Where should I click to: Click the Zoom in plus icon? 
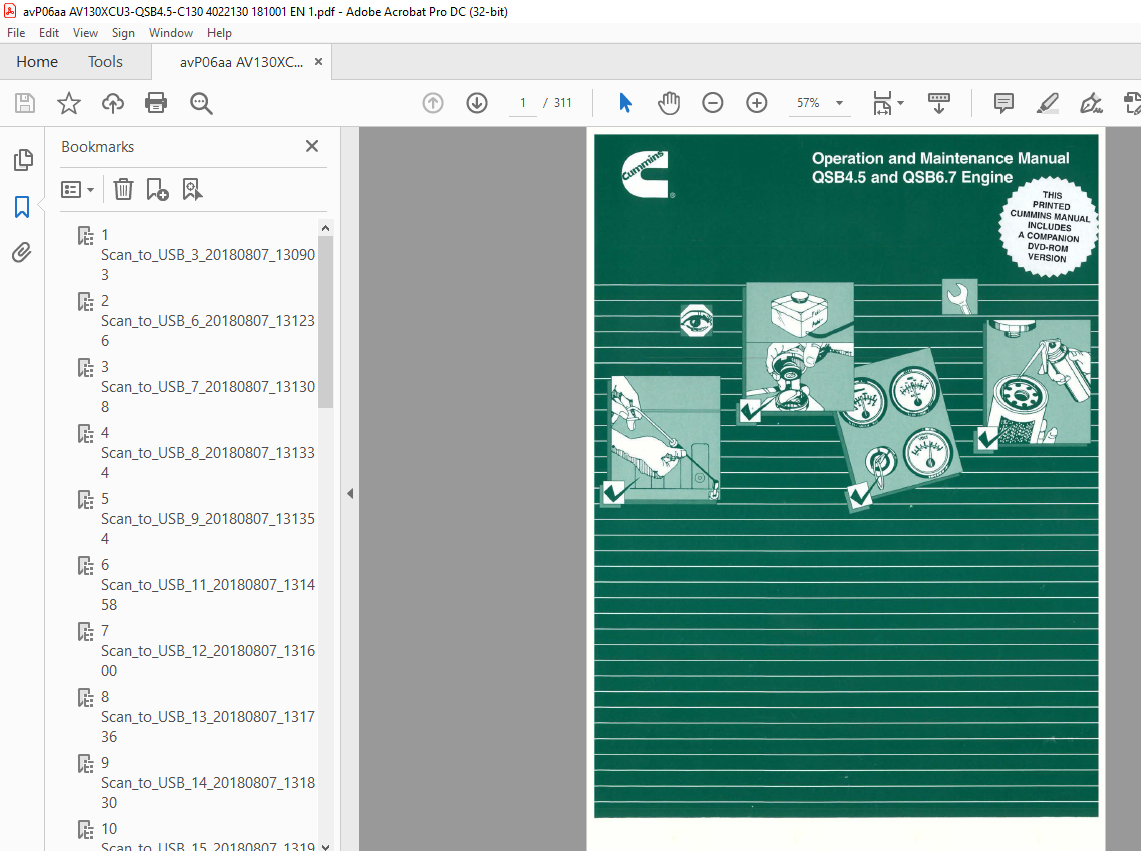point(757,103)
